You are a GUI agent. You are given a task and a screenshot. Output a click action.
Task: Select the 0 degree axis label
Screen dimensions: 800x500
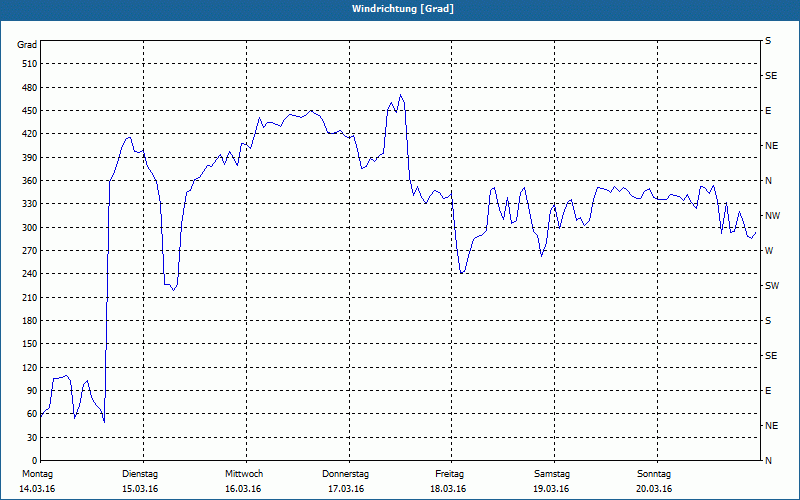point(34,461)
